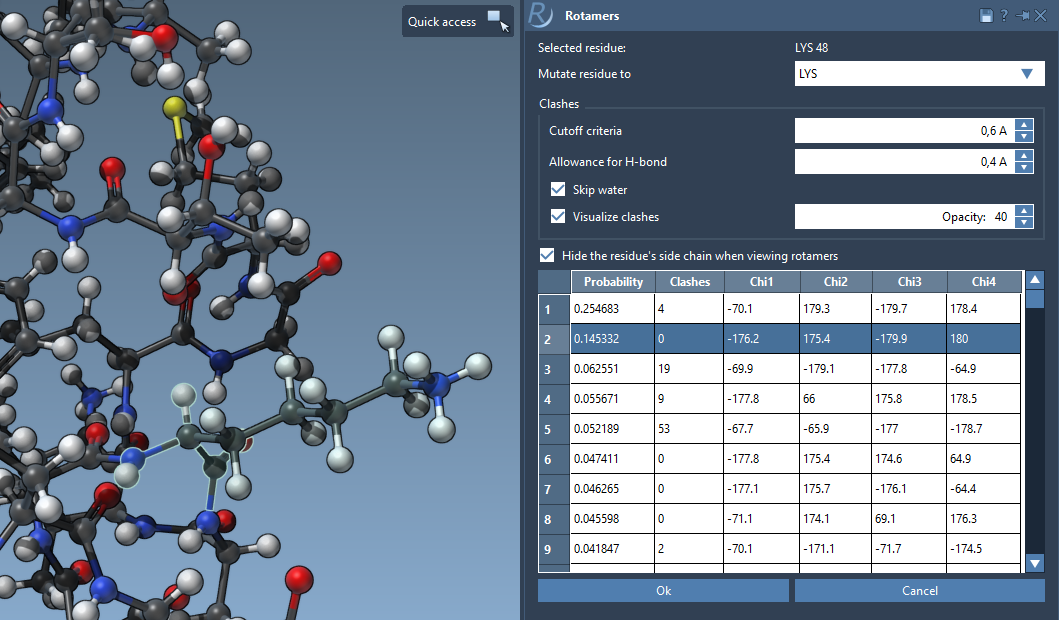Click the Quick access selection icon
The width and height of the screenshot is (1059, 620).
pos(497,20)
